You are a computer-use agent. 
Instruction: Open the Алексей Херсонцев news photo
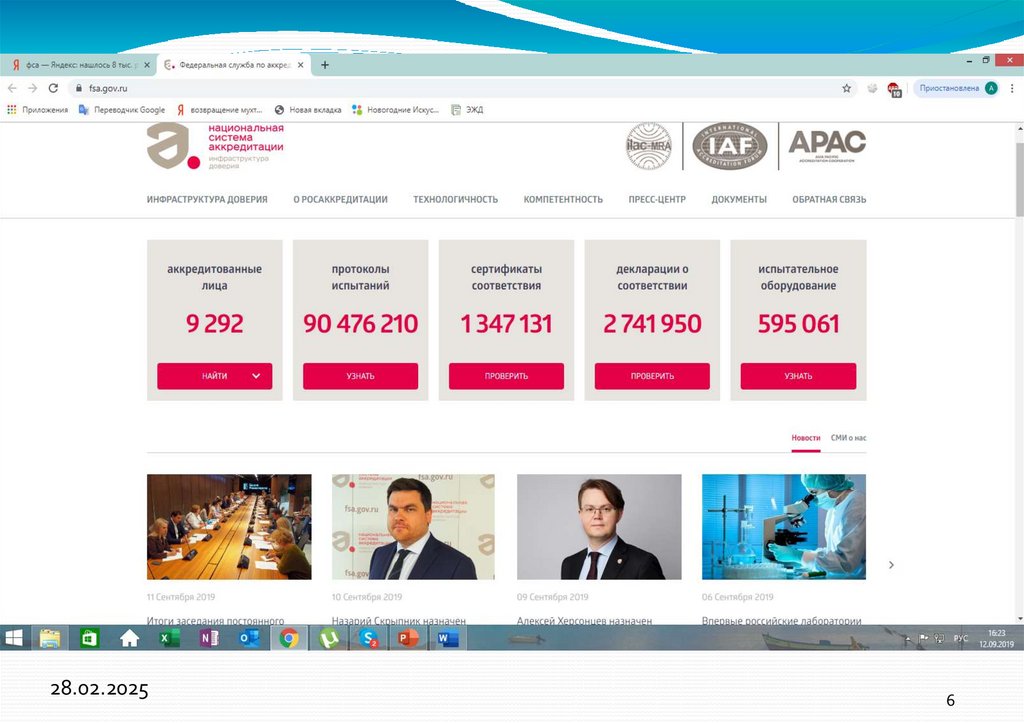pyautogui.click(x=599, y=527)
